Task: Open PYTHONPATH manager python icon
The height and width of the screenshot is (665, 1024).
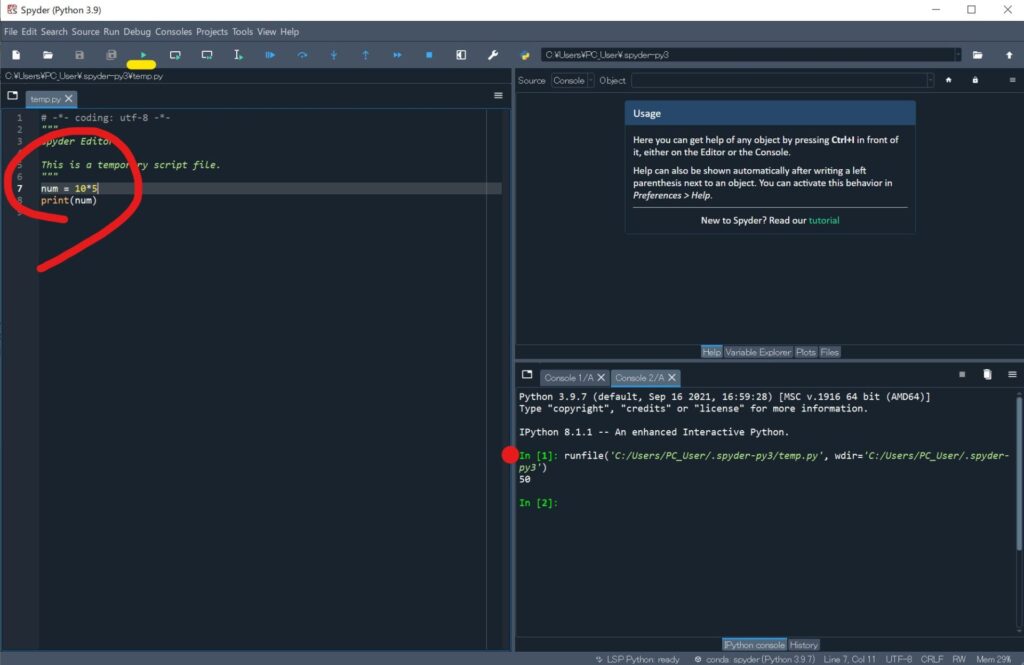Action: (525, 55)
